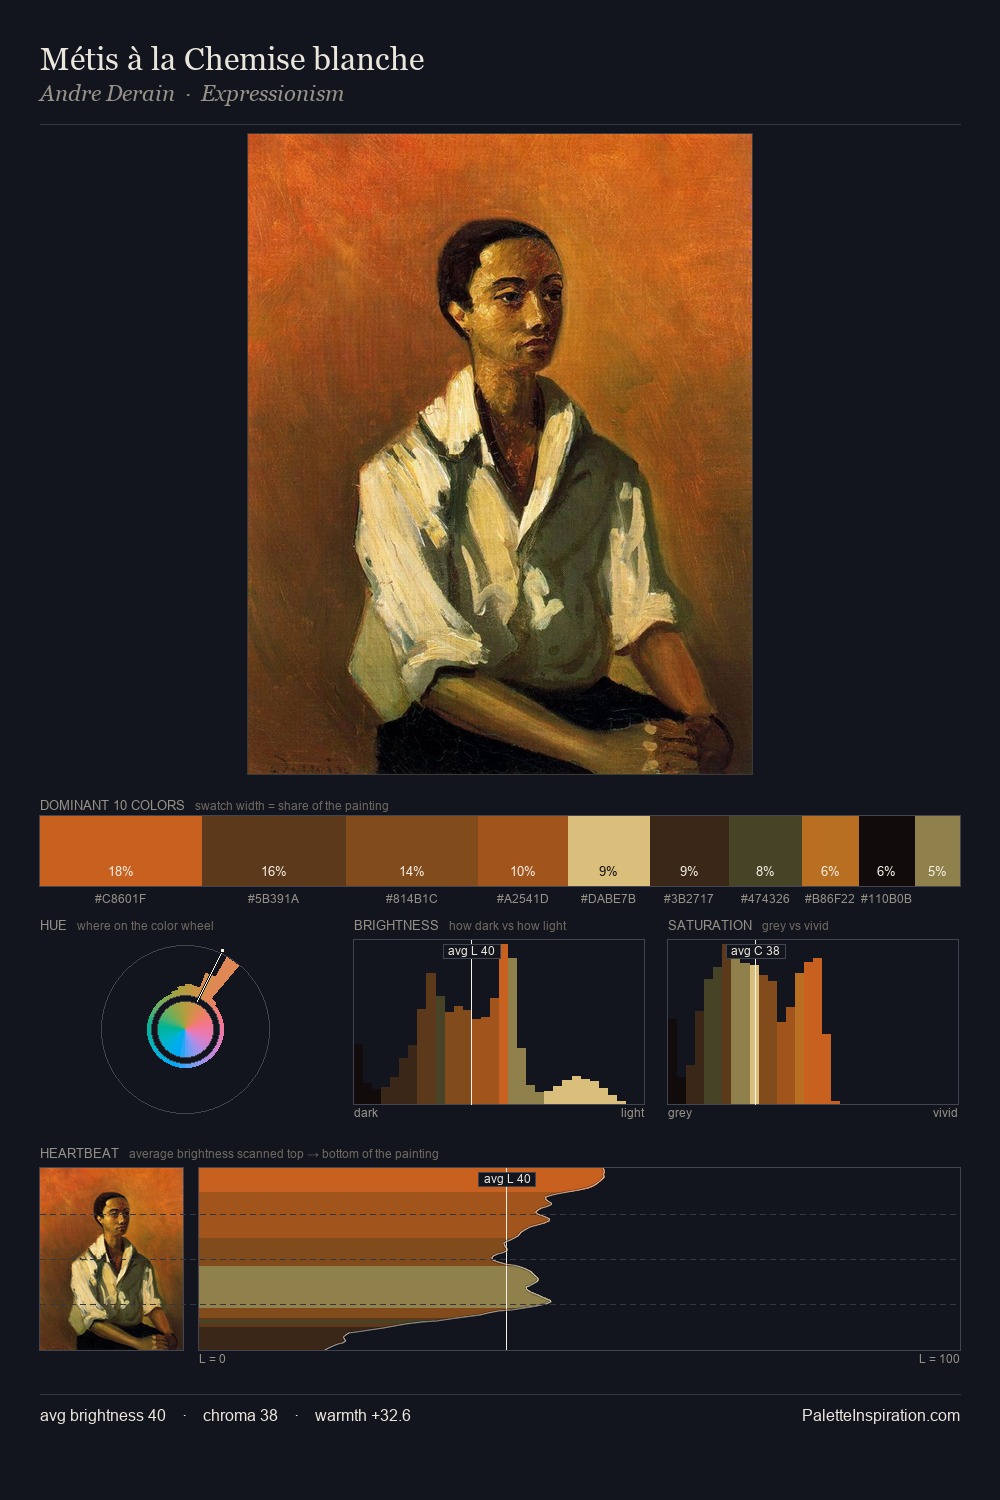Select the #5B391A brown swatch labeled 16%
The width and height of the screenshot is (1000, 1500).
(x=274, y=851)
